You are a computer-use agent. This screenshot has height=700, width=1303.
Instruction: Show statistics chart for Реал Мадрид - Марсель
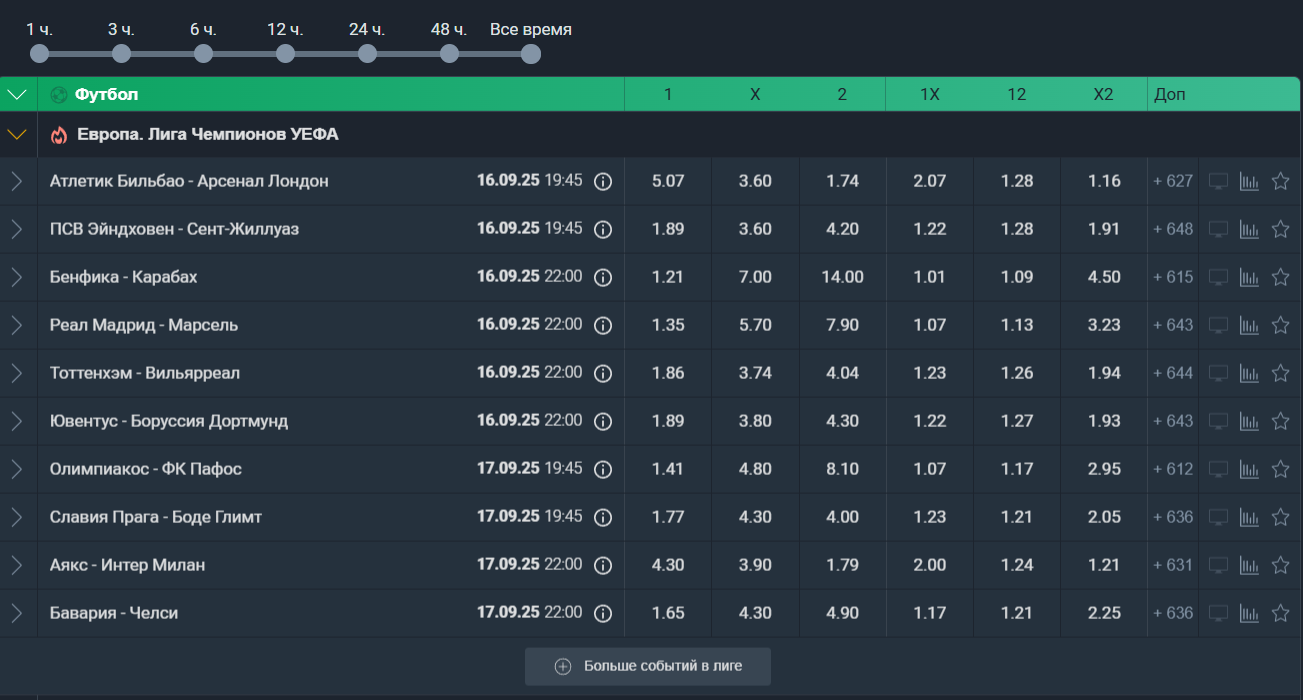coord(1249,325)
